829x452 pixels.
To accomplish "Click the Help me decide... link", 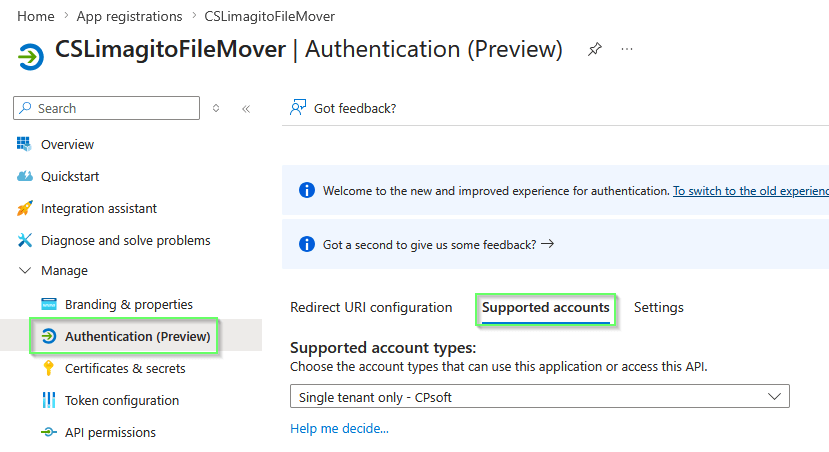I will 339,428.
